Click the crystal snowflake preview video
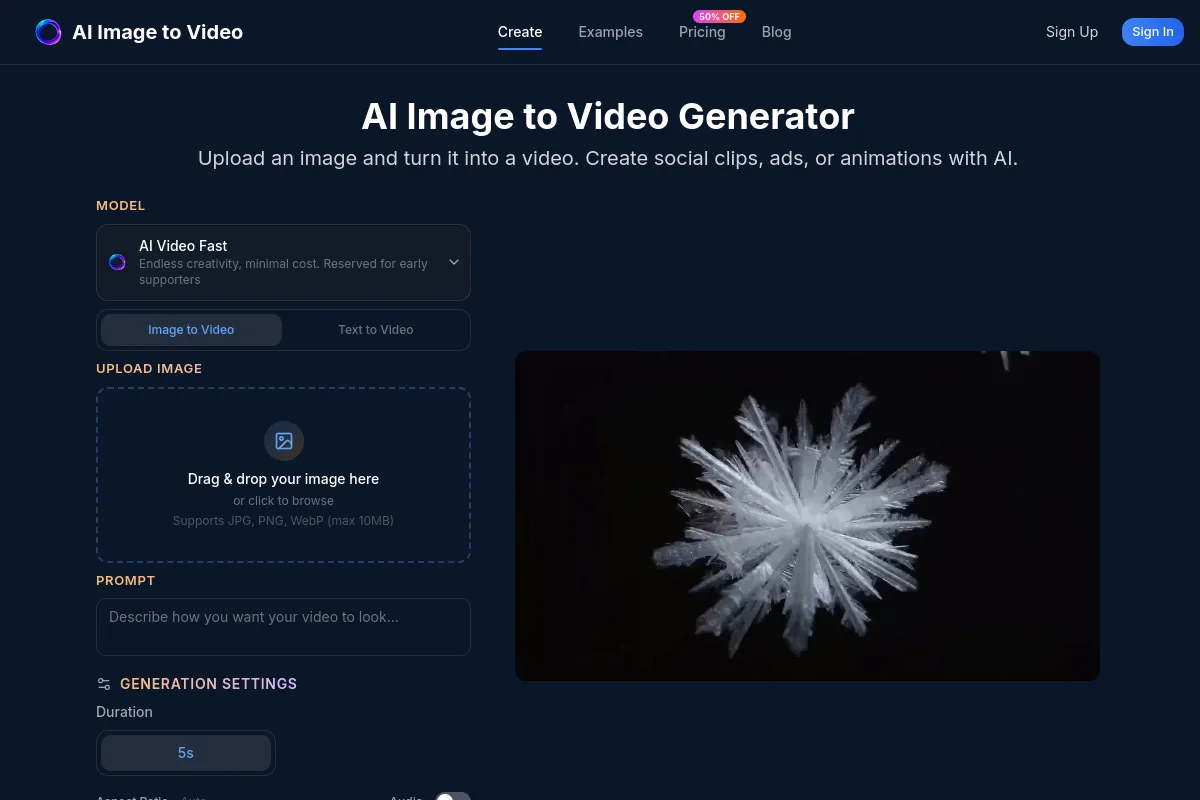 (807, 516)
